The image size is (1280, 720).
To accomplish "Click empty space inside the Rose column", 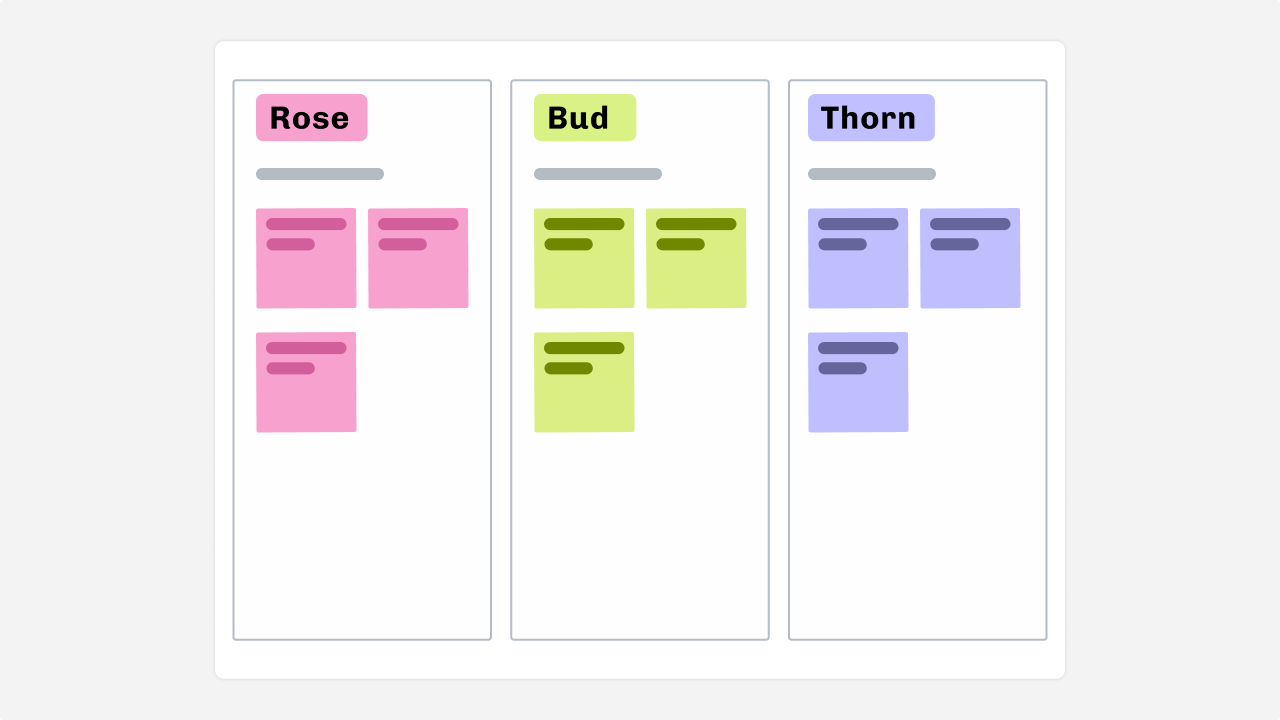I will point(362,540).
